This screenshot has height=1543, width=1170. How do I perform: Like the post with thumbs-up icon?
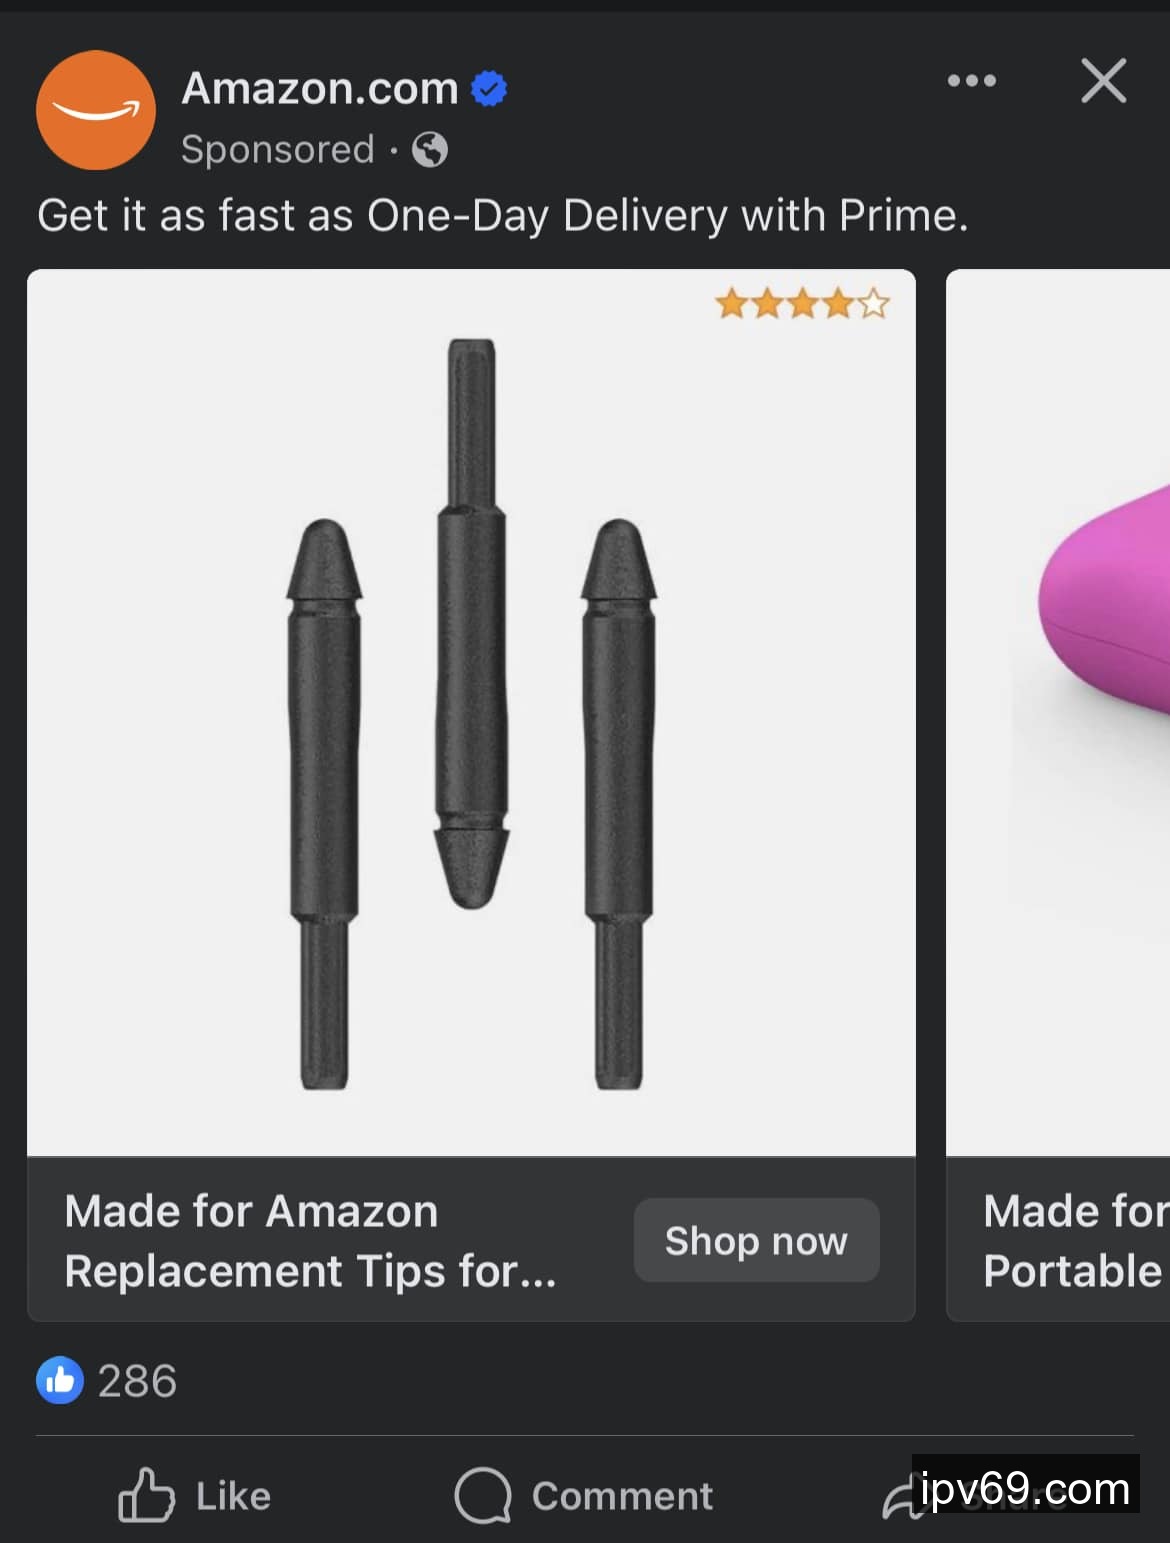146,1495
